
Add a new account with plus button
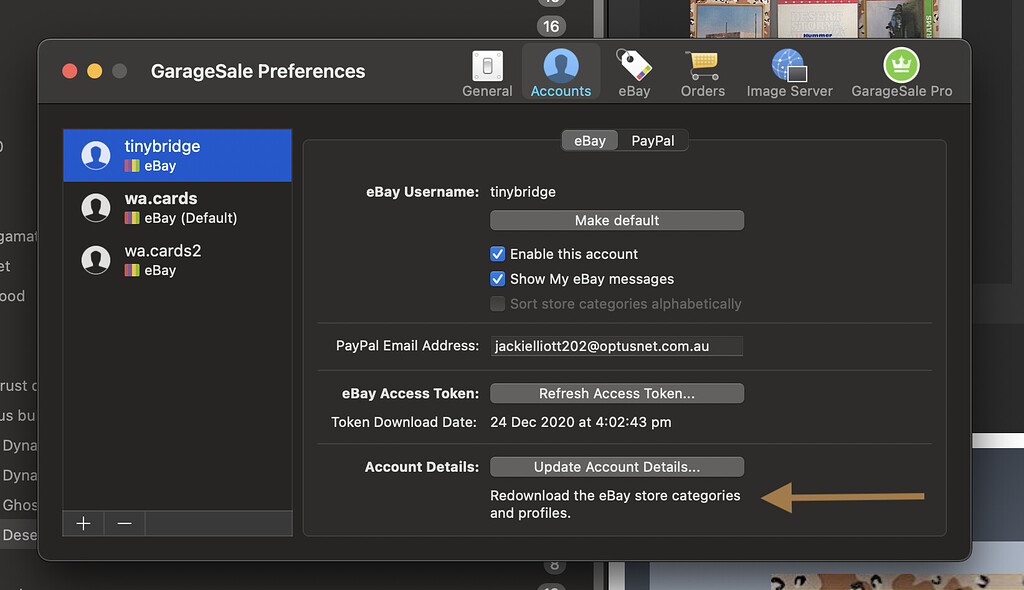click(x=83, y=523)
